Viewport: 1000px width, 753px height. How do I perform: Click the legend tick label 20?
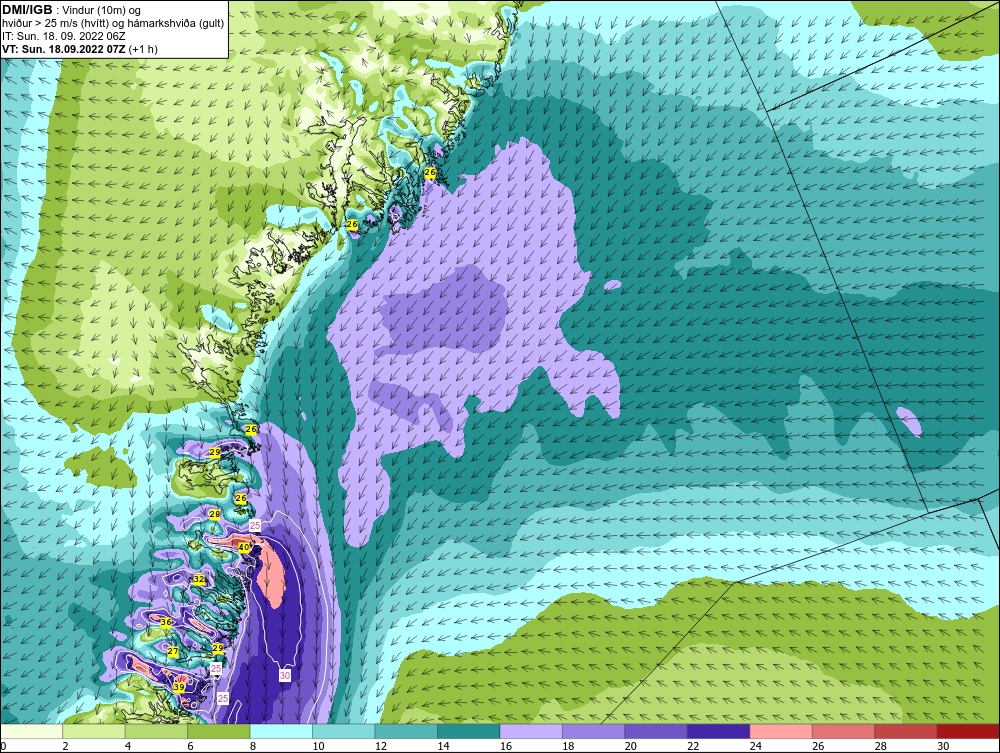(x=631, y=746)
